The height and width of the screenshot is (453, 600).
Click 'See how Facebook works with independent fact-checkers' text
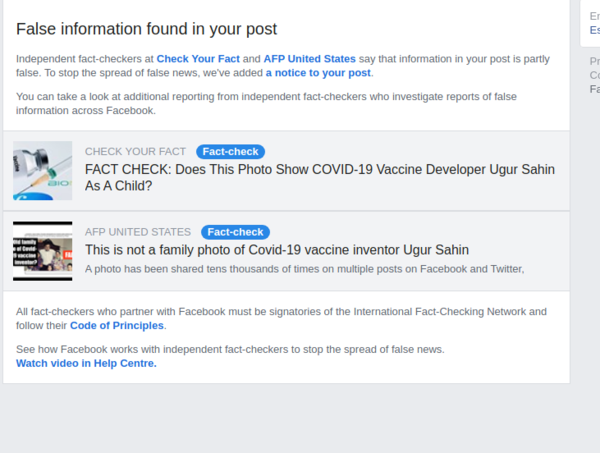coord(230,349)
